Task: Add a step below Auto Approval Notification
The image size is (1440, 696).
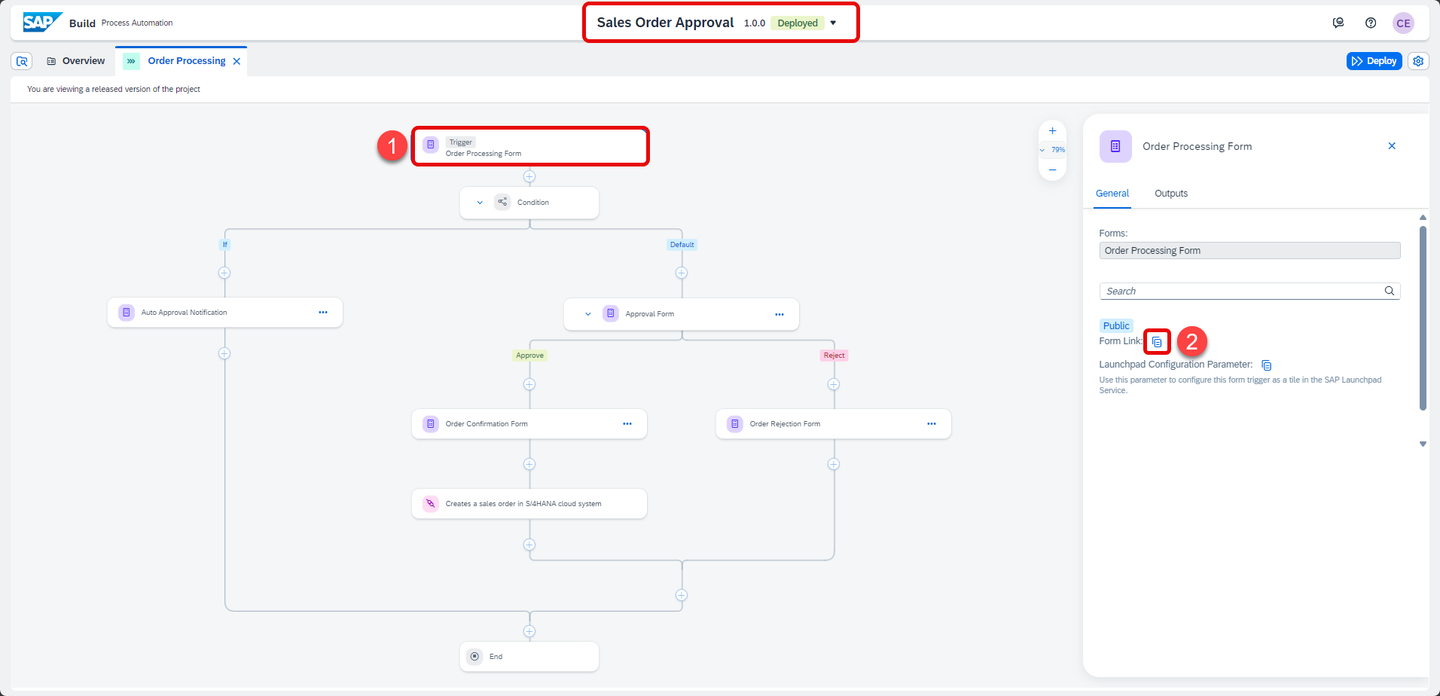Action: click(x=224, y=353)
